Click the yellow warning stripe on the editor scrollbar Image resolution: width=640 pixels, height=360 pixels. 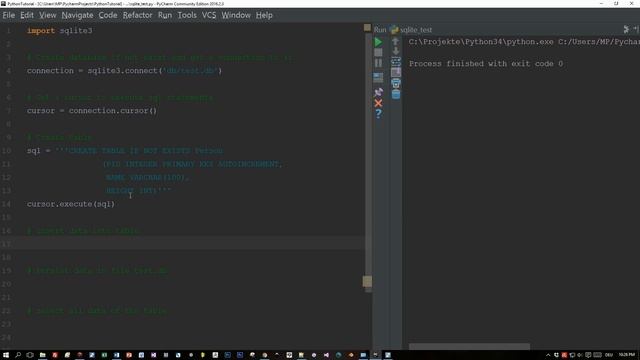[x=367, y=281]
